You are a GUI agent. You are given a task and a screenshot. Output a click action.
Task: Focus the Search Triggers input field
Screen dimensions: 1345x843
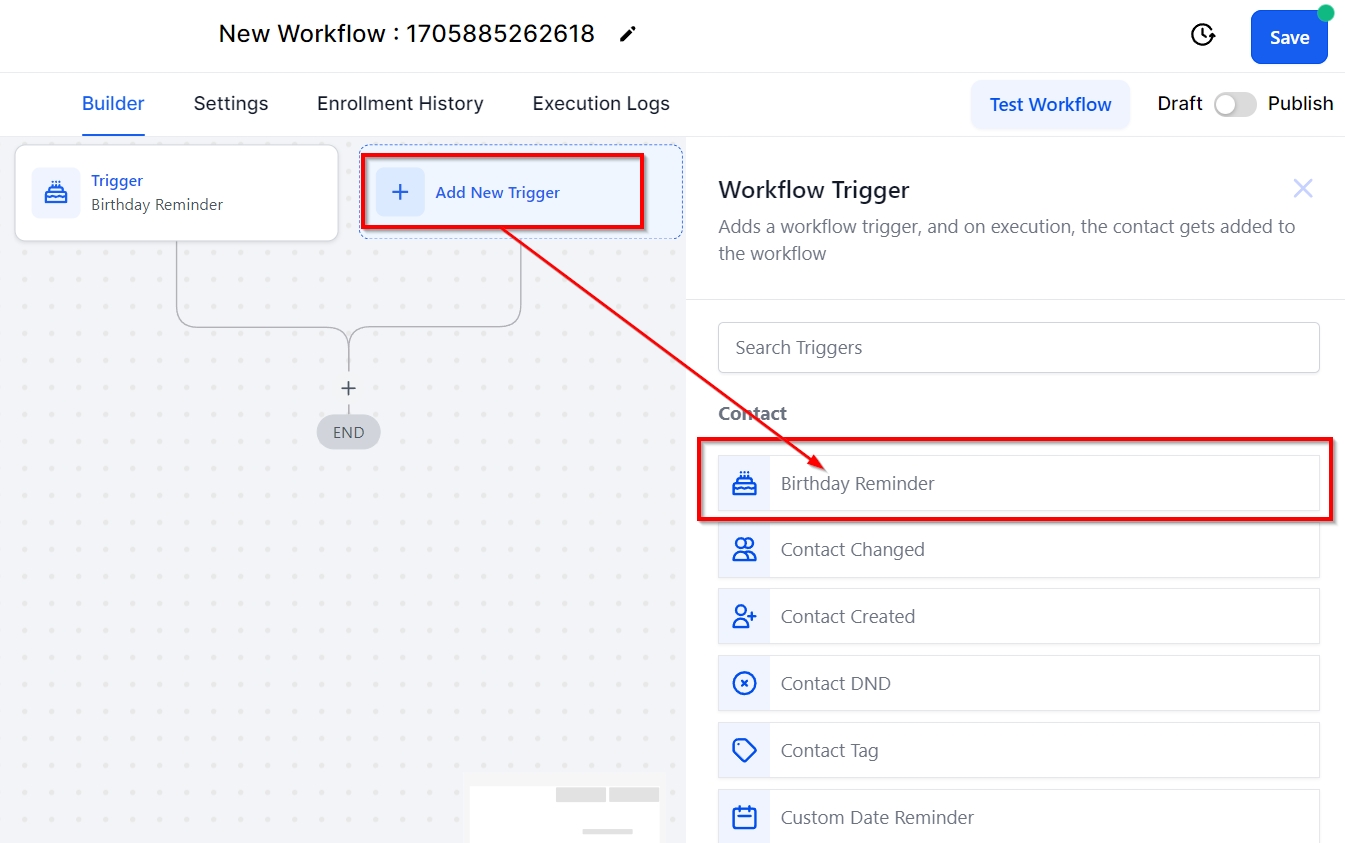[x=1018, y=348]
